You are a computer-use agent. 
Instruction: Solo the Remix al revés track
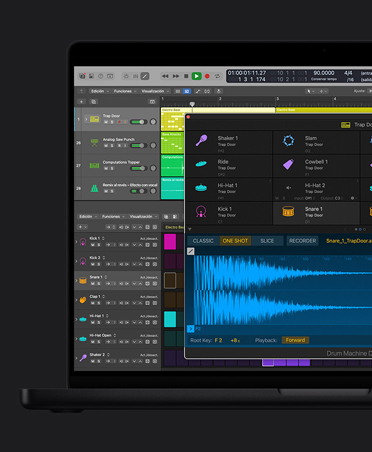[112, 191]
